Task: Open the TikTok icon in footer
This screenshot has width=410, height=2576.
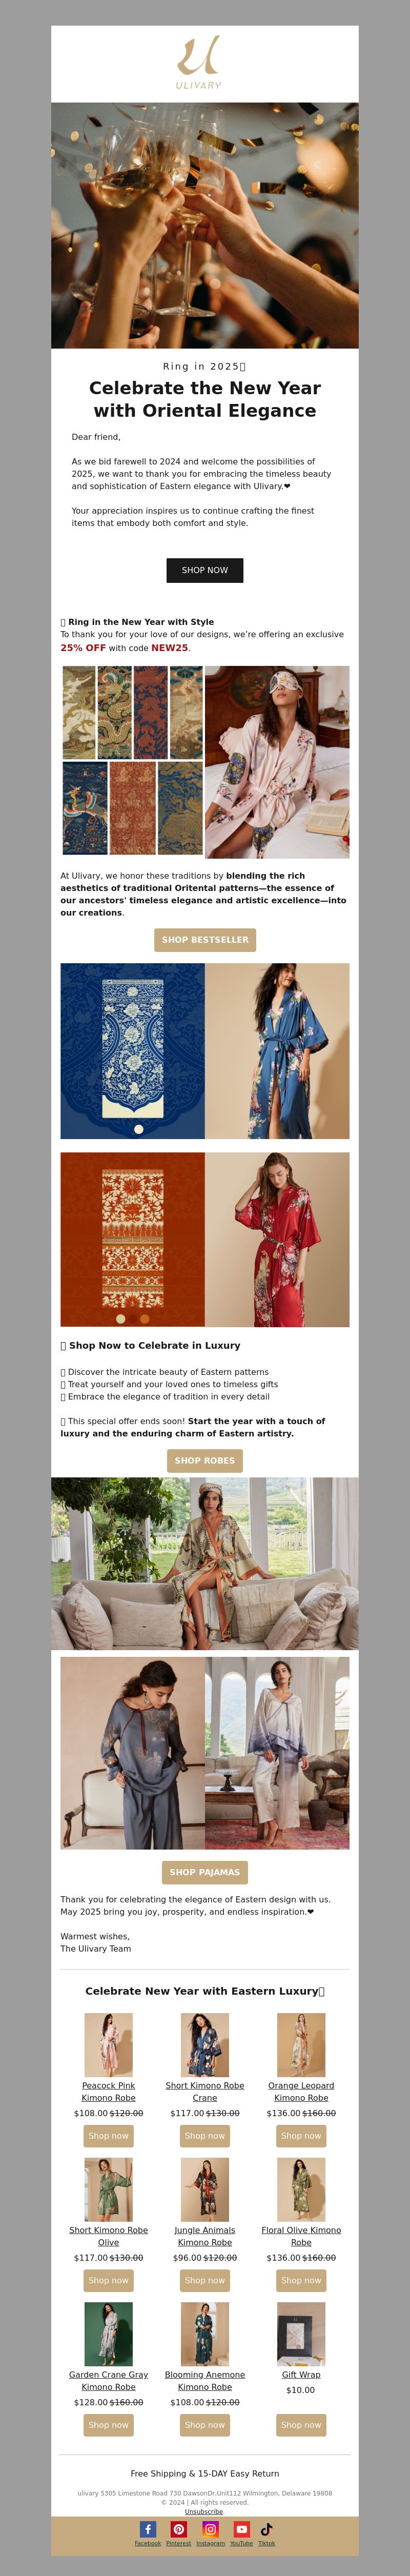Action: (x=267, y=2529)
